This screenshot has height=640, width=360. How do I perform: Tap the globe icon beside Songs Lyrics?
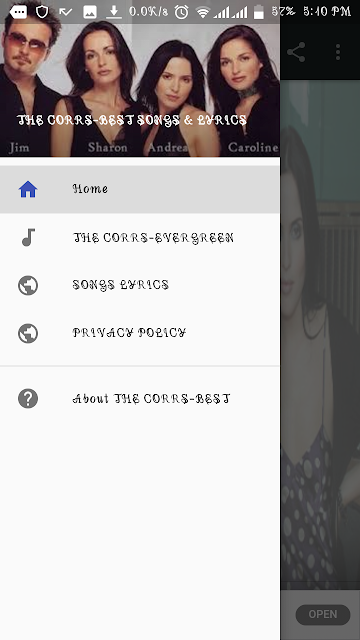point(28,285)
